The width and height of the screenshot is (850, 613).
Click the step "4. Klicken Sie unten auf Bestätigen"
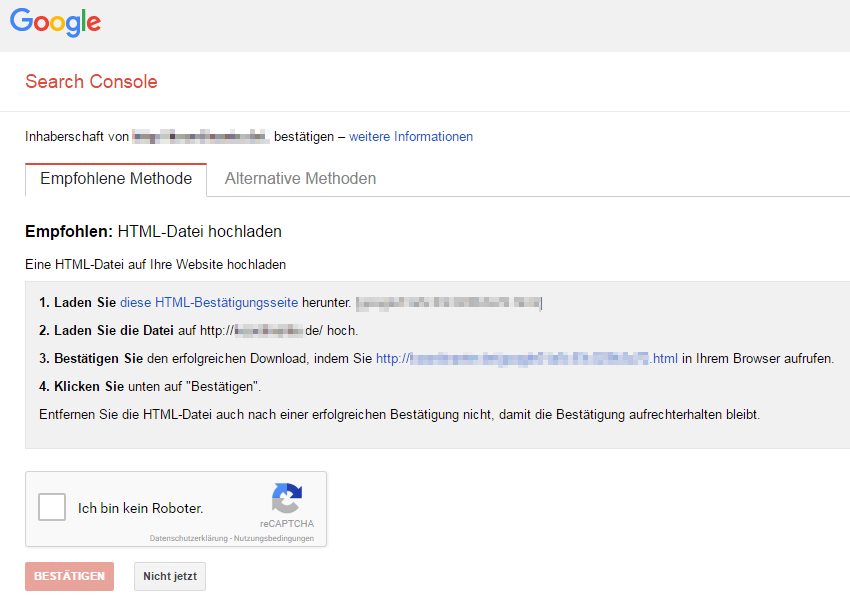pos(150,386)
